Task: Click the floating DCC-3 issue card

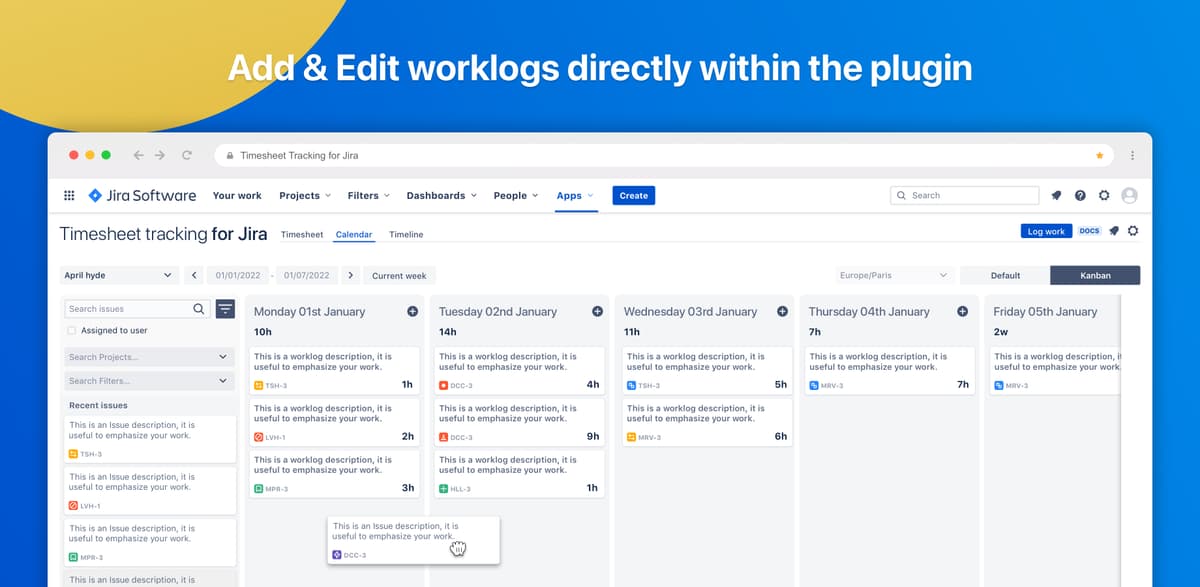Action: pos(413,540)
